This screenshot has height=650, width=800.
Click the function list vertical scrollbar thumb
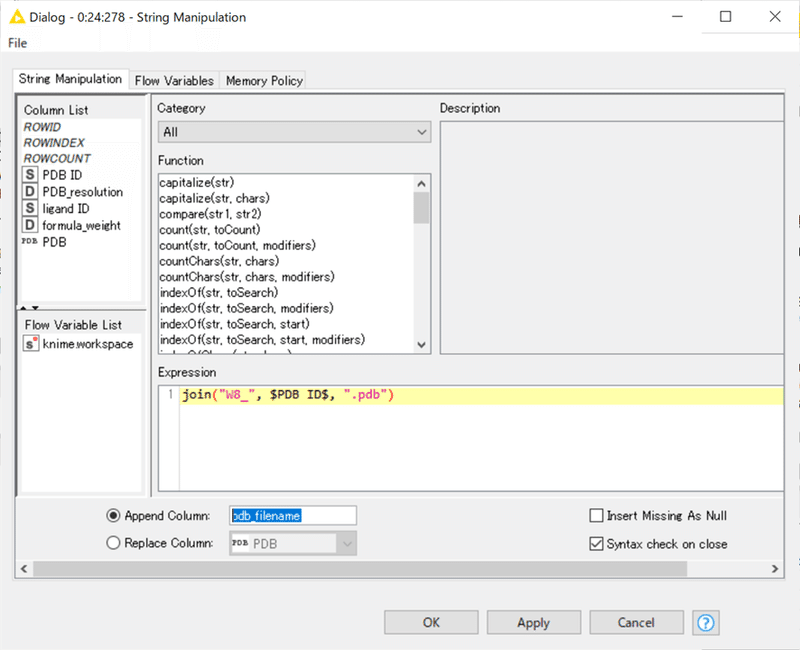pyautogui.click(x=421, y=208)
